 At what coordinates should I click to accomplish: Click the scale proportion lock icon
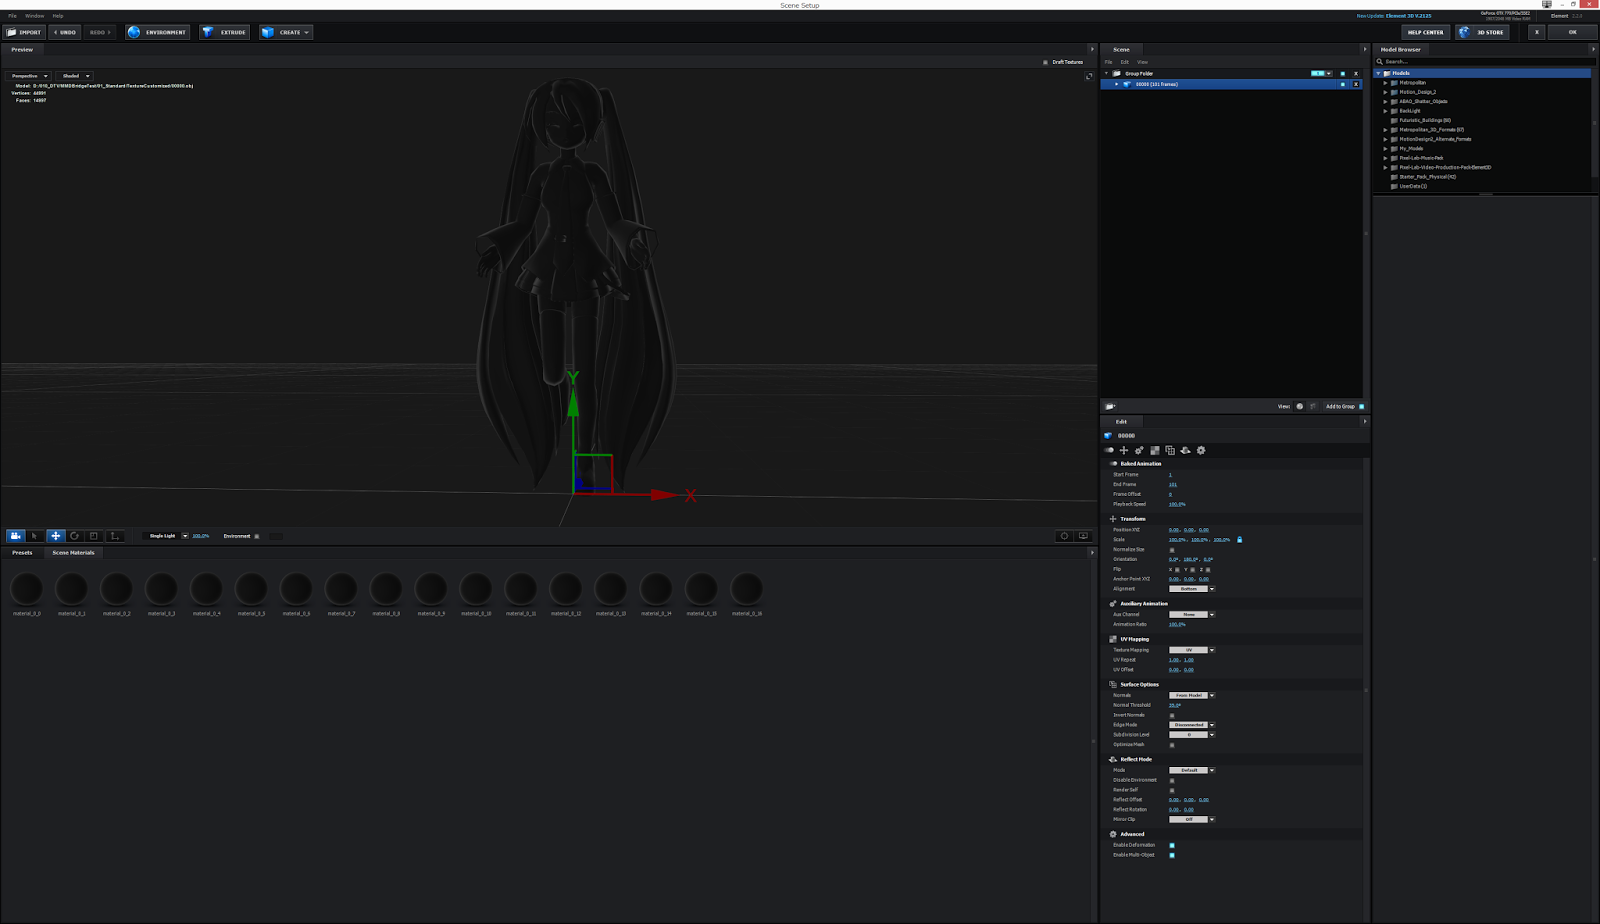pyautogui.click(x=1240, y=540)
